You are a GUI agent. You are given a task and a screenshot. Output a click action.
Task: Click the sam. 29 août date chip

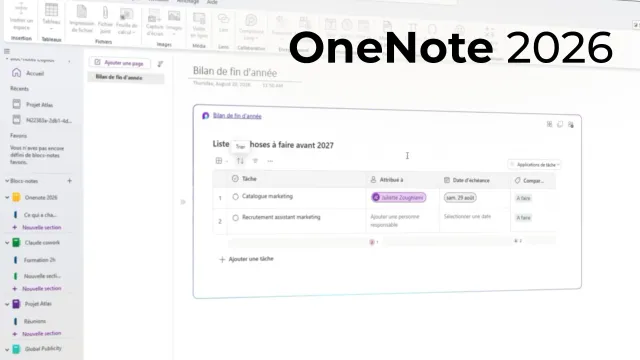pyautogui.click(x=460, y=198)
